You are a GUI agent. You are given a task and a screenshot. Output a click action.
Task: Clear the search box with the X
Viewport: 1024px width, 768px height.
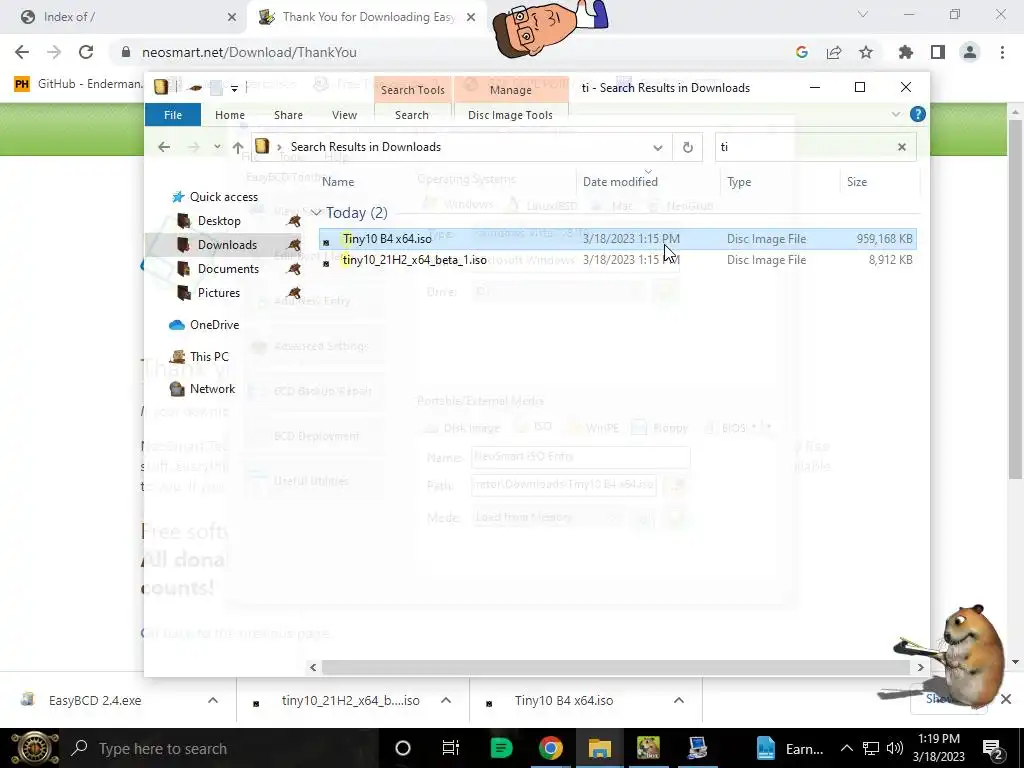coord(902,147)
